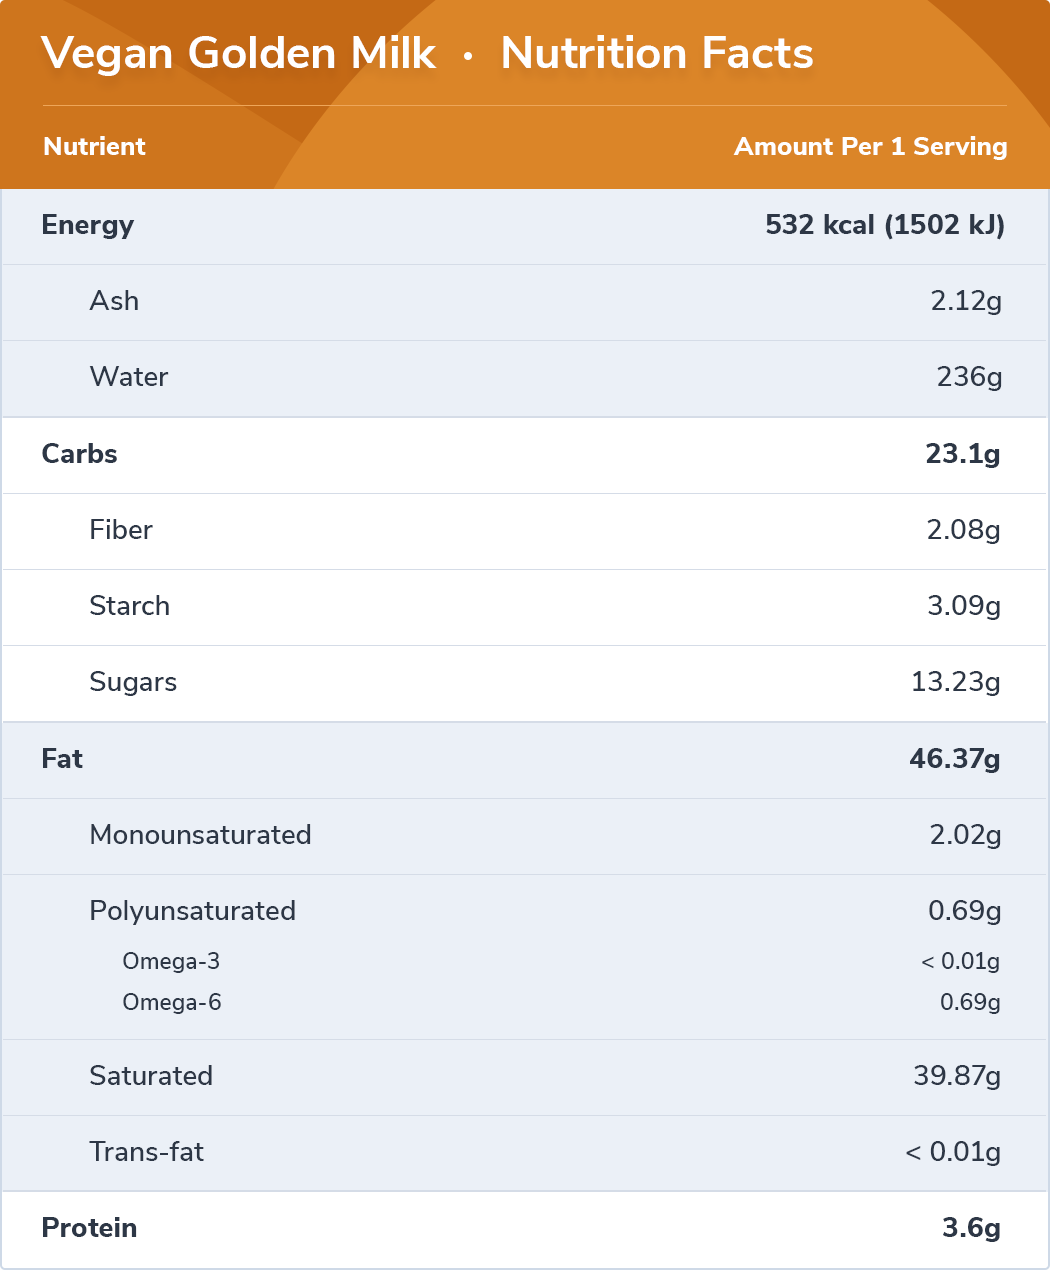Click the Water row label

[x=129, y=377]
